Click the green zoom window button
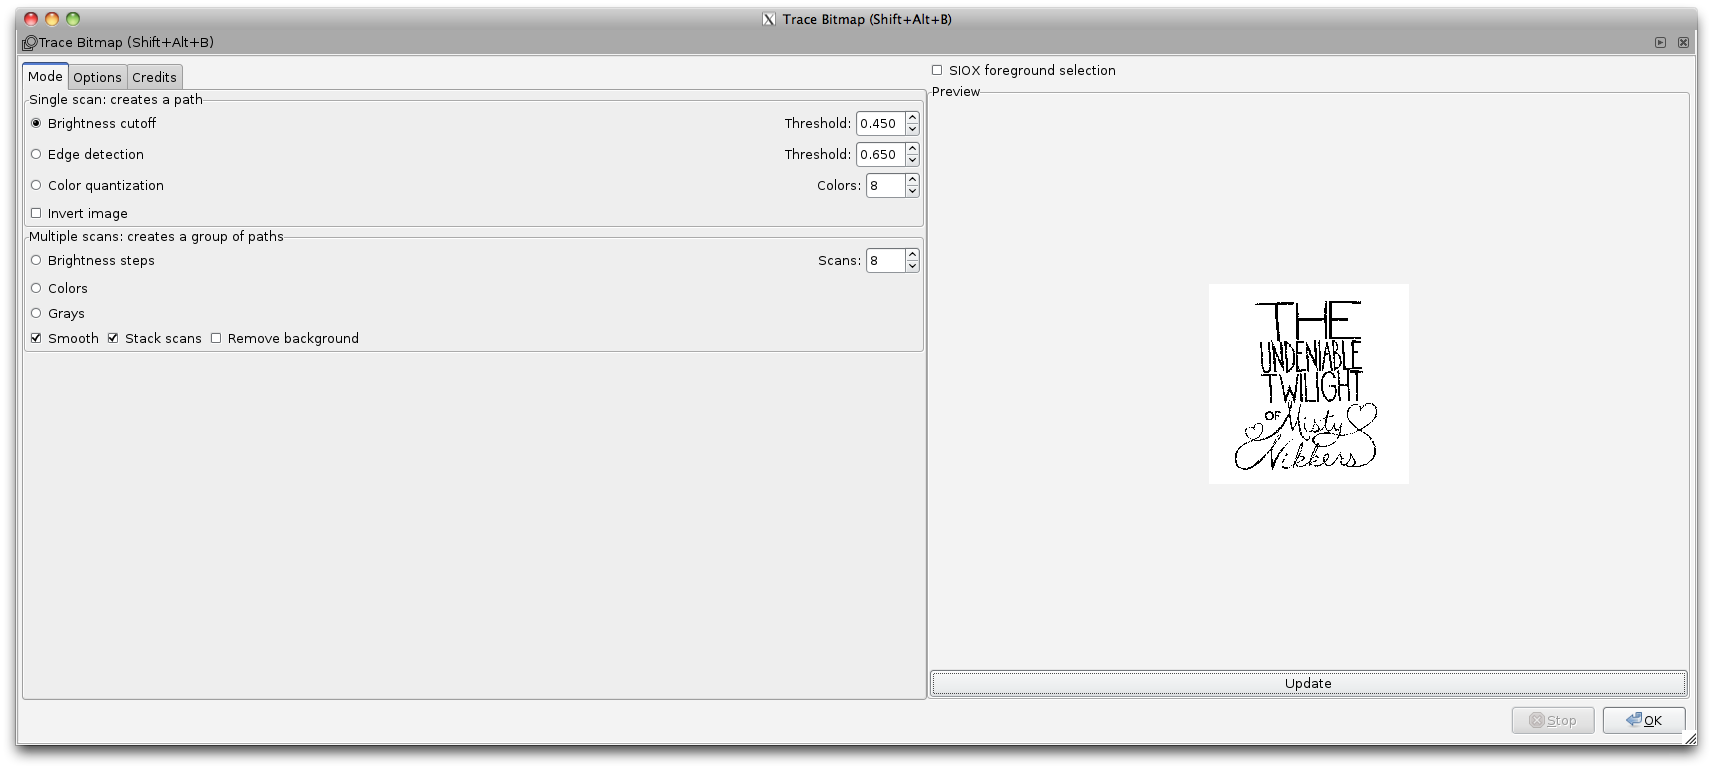Screen dimensions: 1713x769 coord(73,19)
